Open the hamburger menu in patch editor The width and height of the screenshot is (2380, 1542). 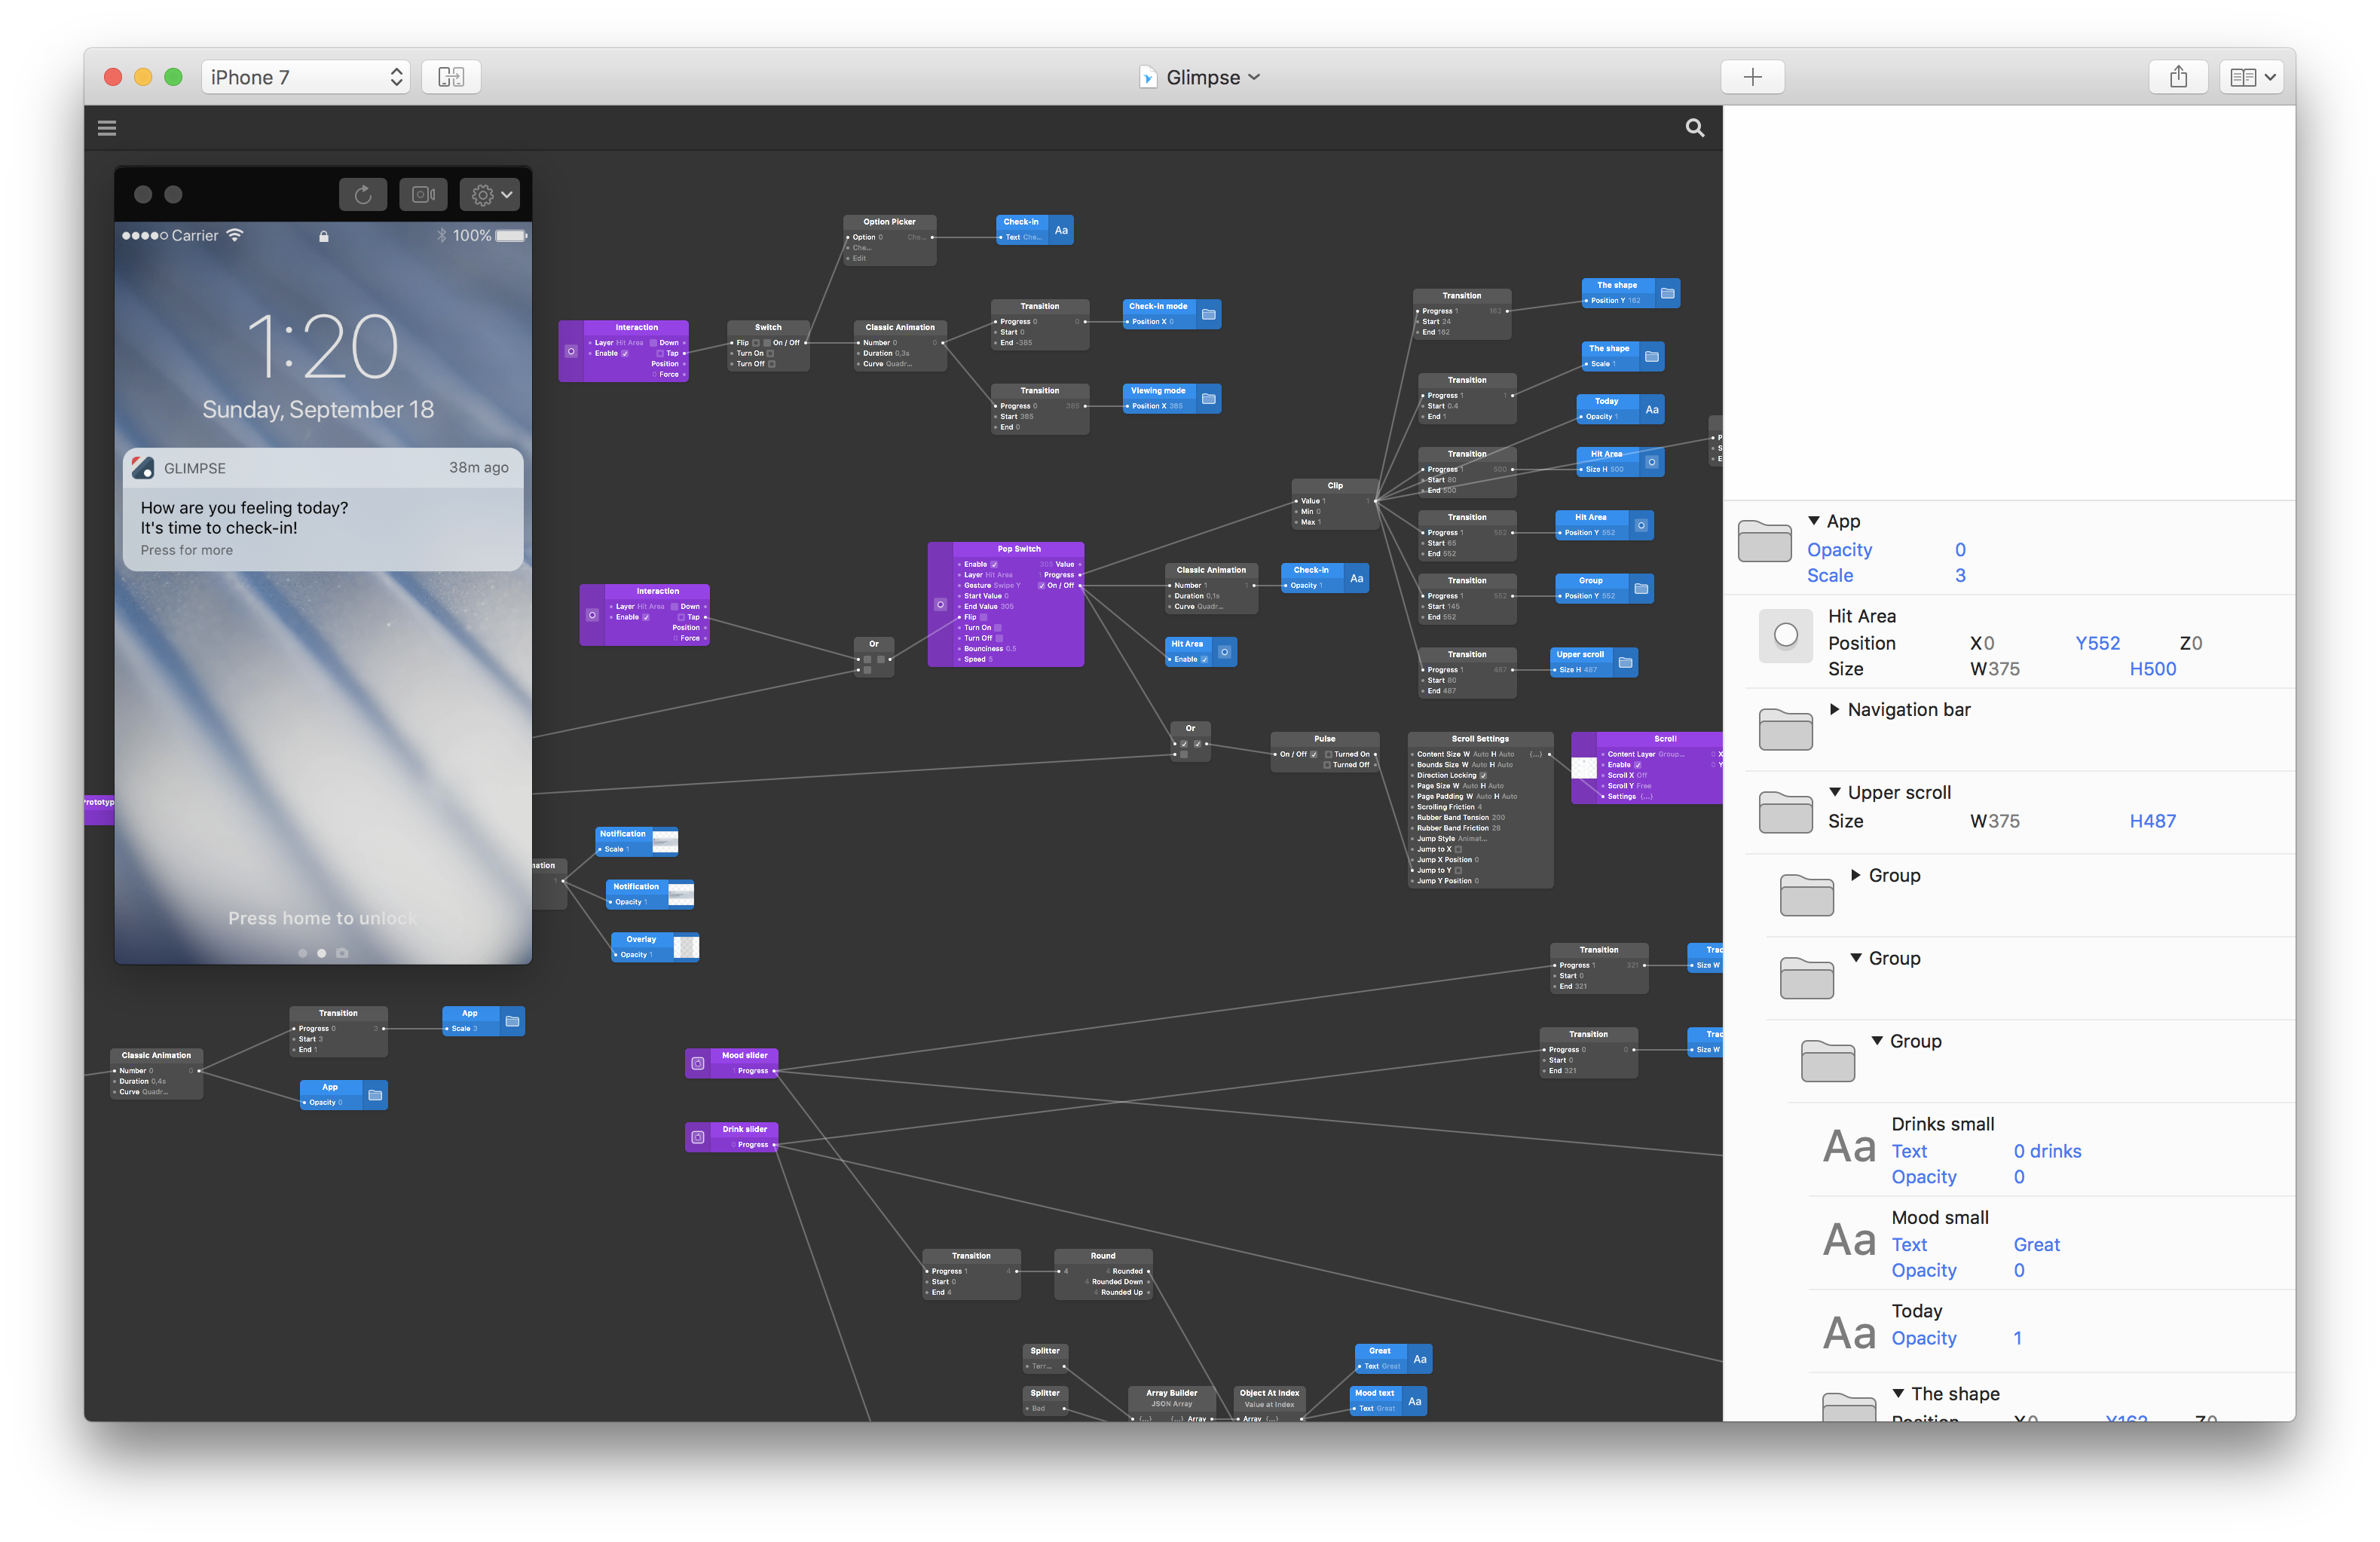pyautogui.click(x=107, y=128)
